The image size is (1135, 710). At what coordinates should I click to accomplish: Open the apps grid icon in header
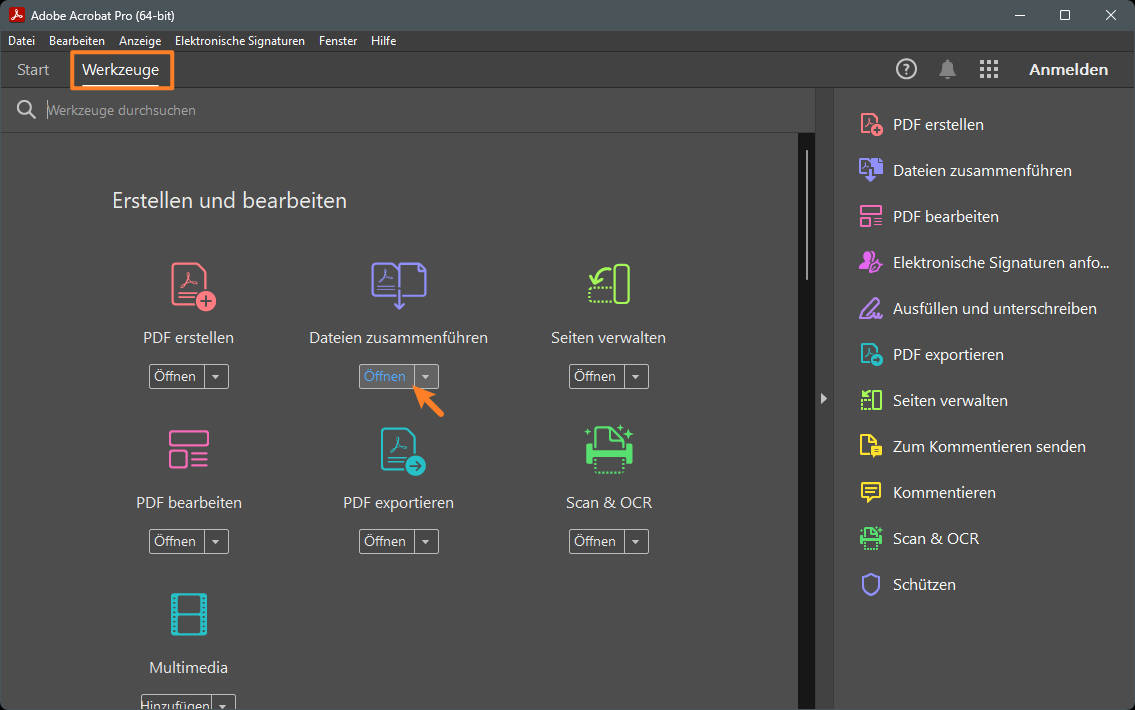[989, 69]
